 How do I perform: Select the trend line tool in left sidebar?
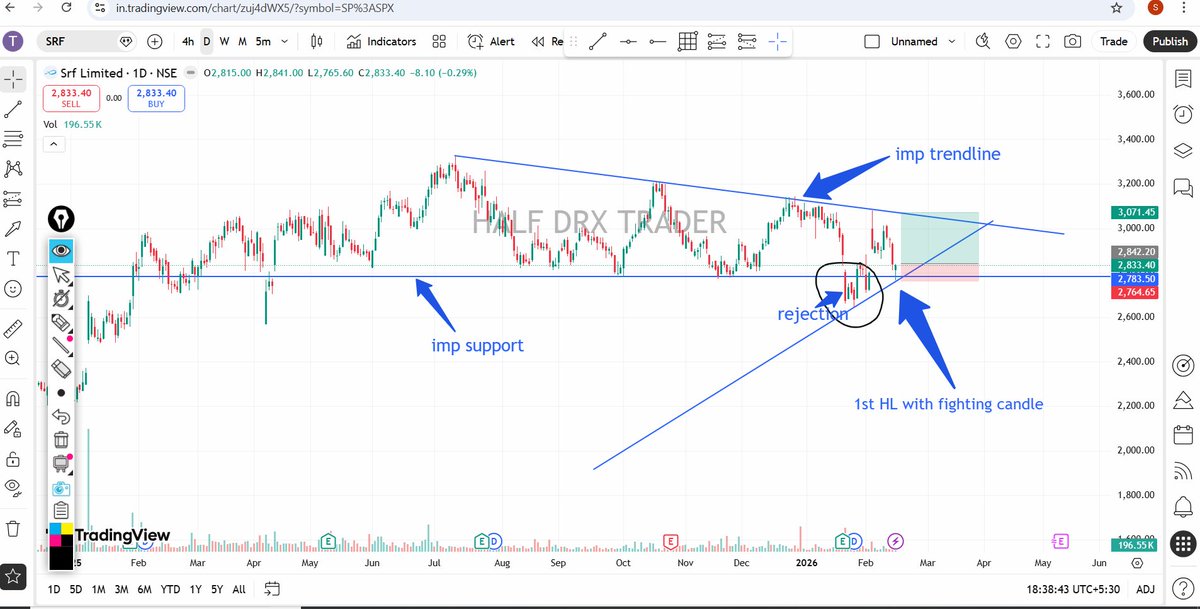pyautogui.click(x=13, y=109)
